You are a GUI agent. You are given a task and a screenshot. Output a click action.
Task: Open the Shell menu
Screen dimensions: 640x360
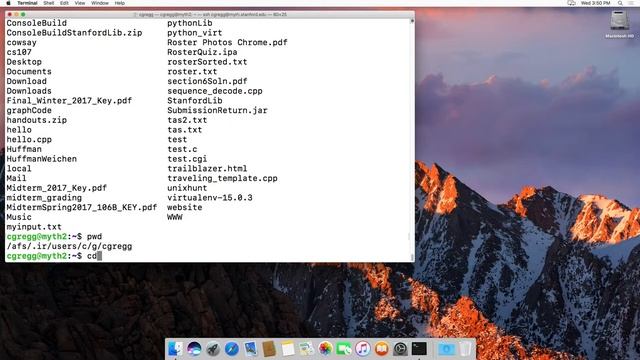tap(49, 3)
